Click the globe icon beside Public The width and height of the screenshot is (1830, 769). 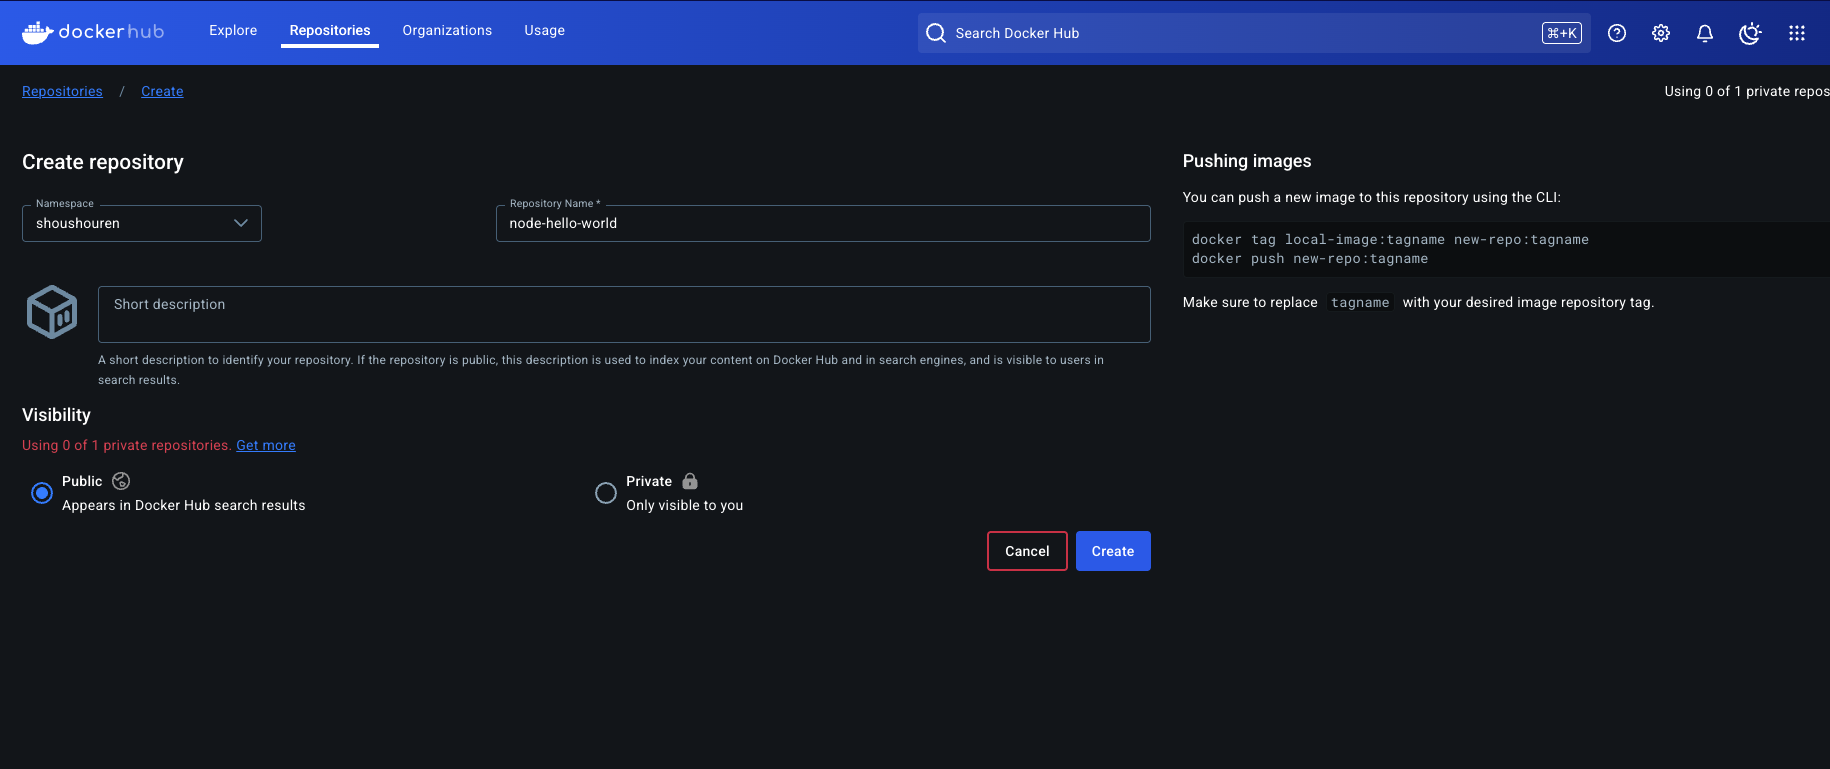(x=121, y=481)
